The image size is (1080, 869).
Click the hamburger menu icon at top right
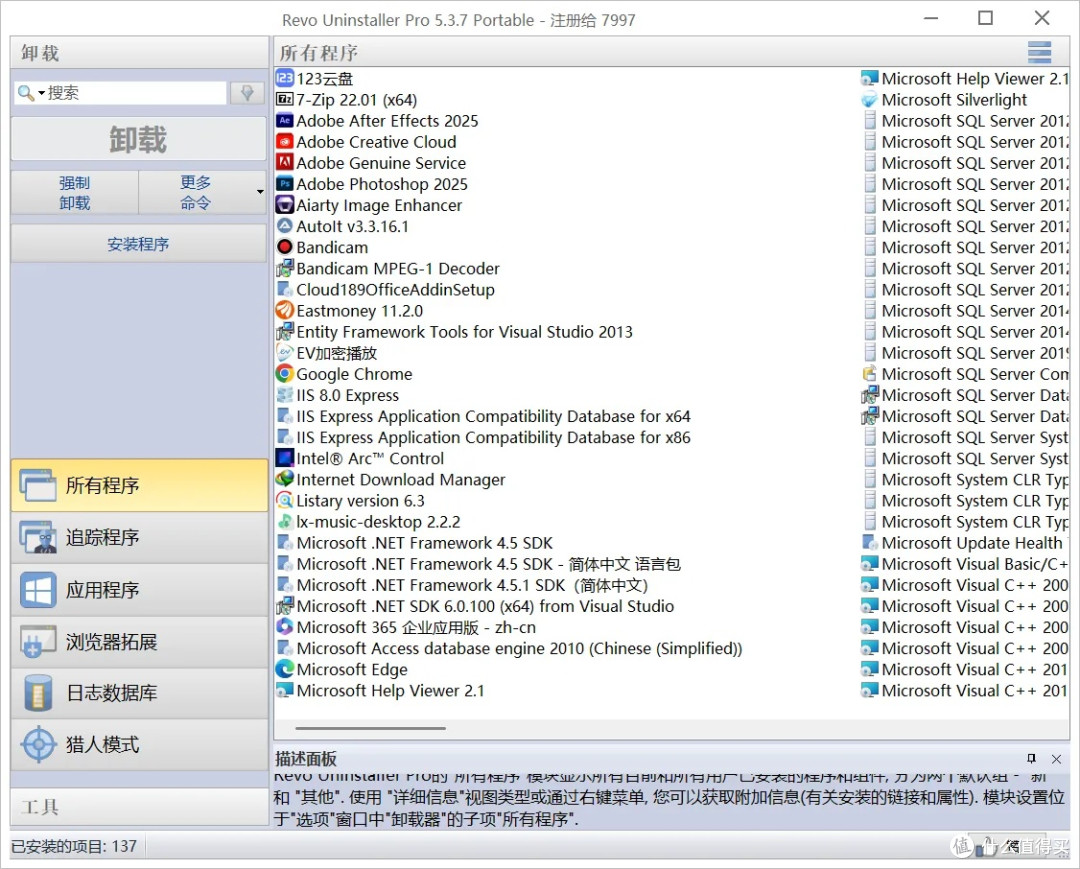point(1039,52)
